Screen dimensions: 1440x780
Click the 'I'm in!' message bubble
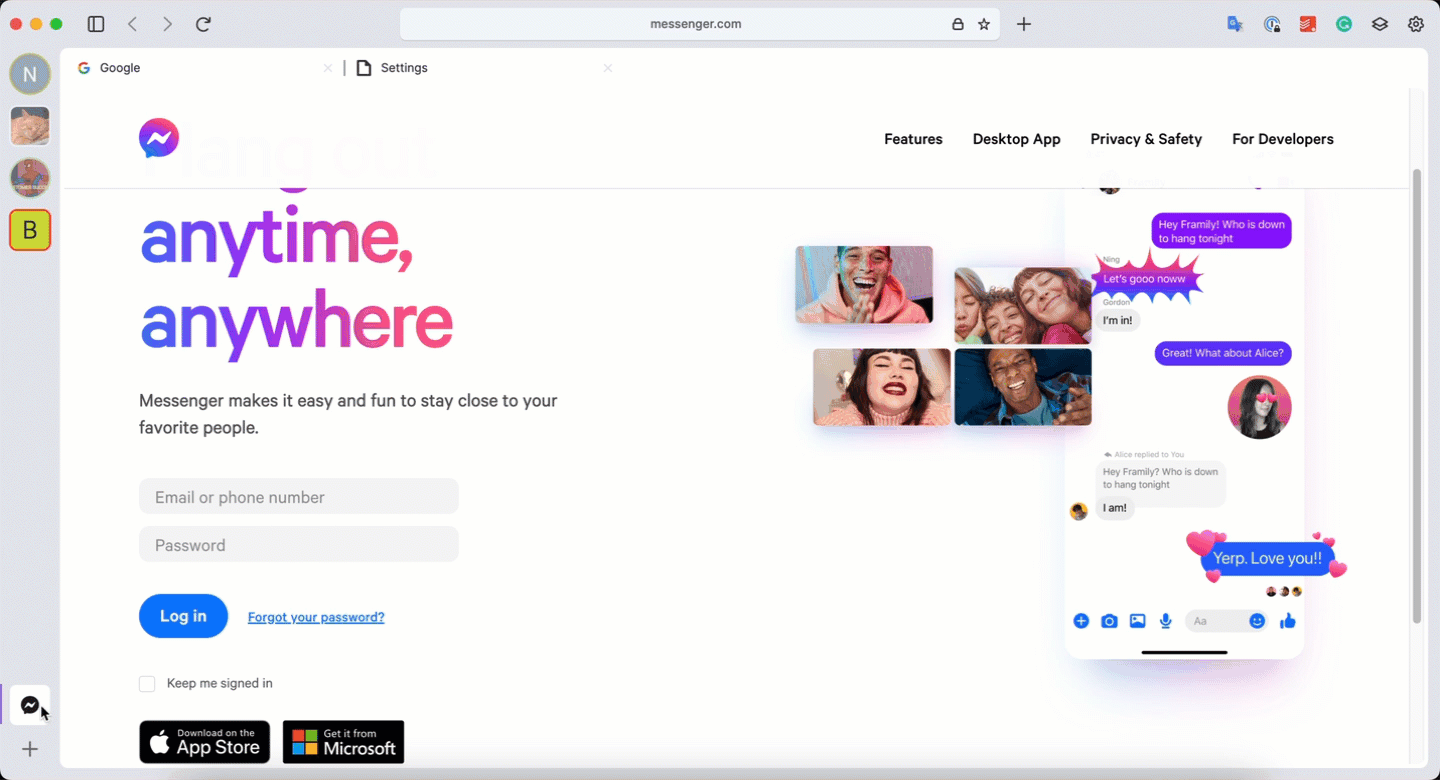click(1118, 320)
